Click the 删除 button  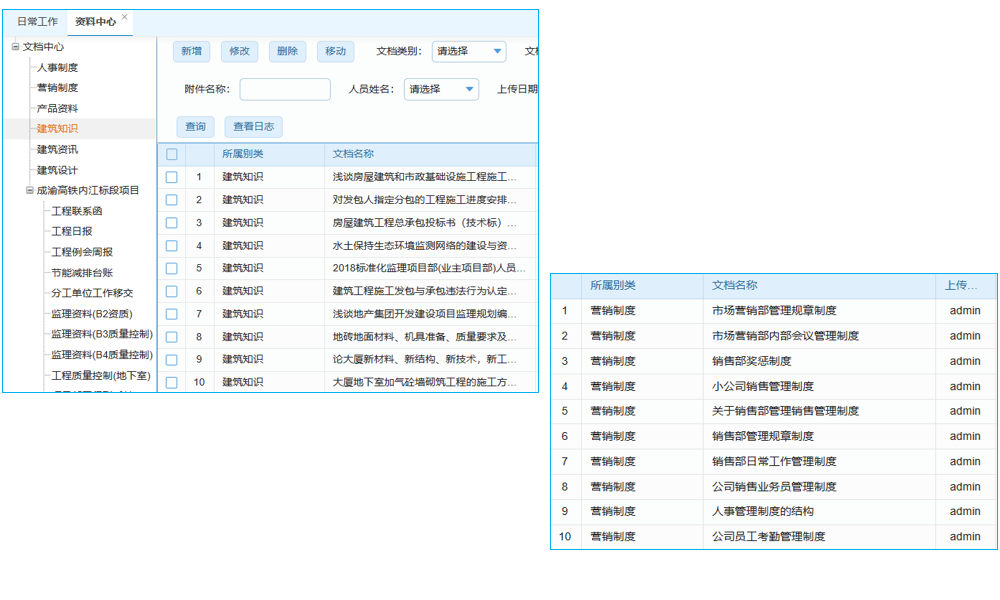(x=286, y=51)
